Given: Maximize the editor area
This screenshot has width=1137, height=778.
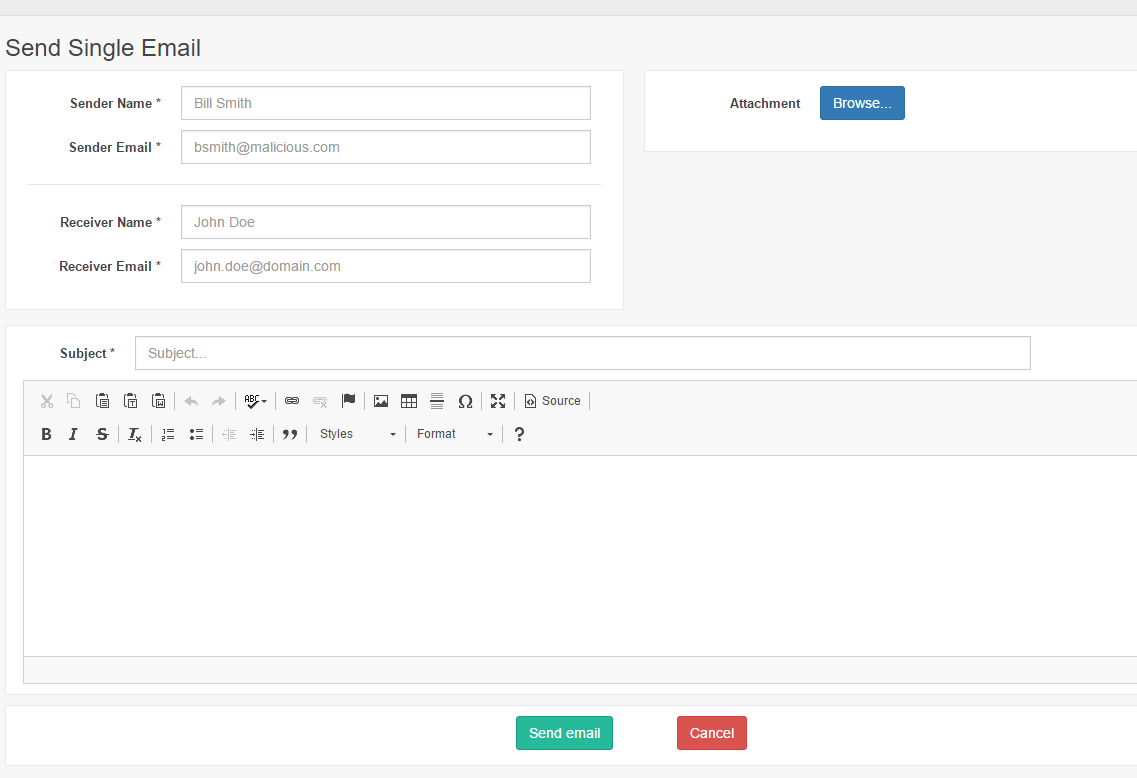Looking at the screenshot, I should [498, 401].
